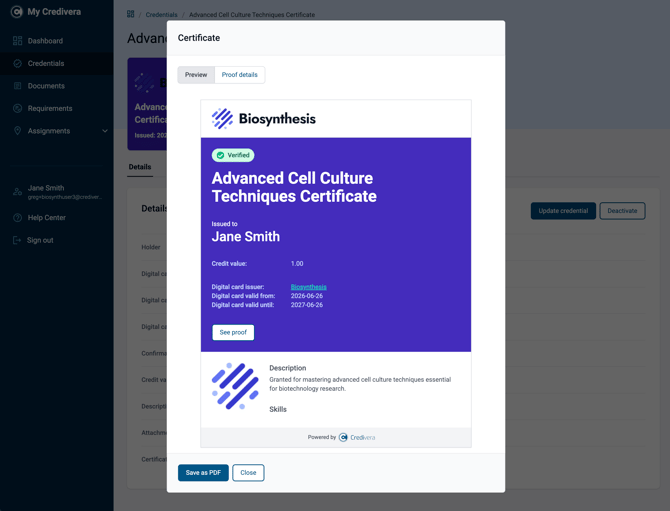This screenshot has height=511, width=670.
Task: Close the Certificate dialog
Action: [248, 473]
